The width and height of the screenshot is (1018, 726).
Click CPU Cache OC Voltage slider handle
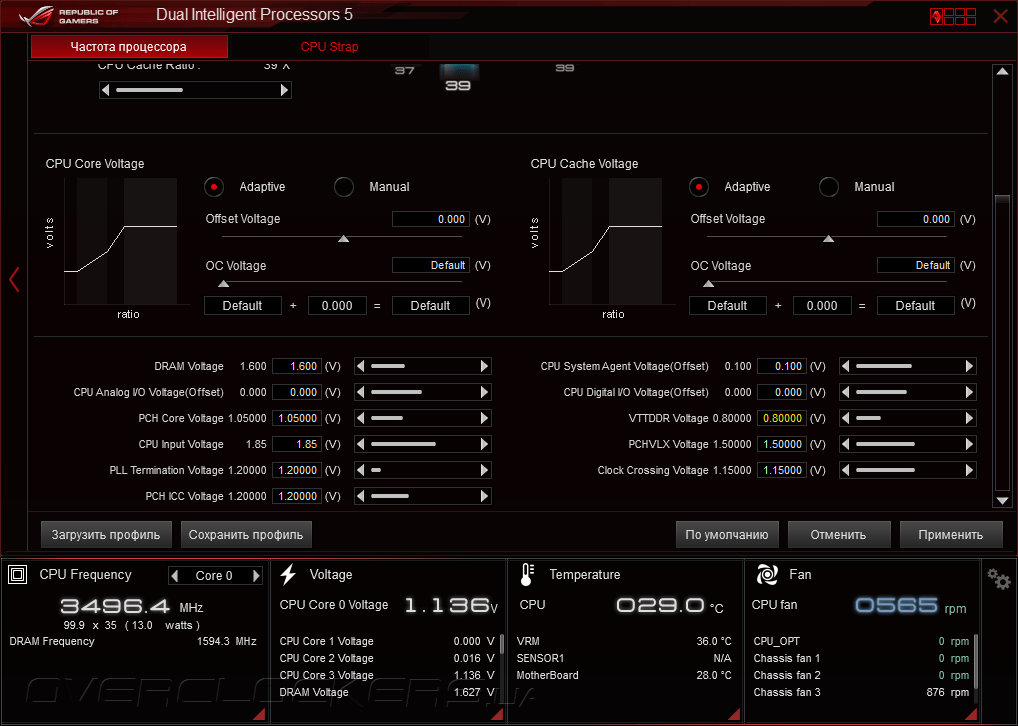709,284
